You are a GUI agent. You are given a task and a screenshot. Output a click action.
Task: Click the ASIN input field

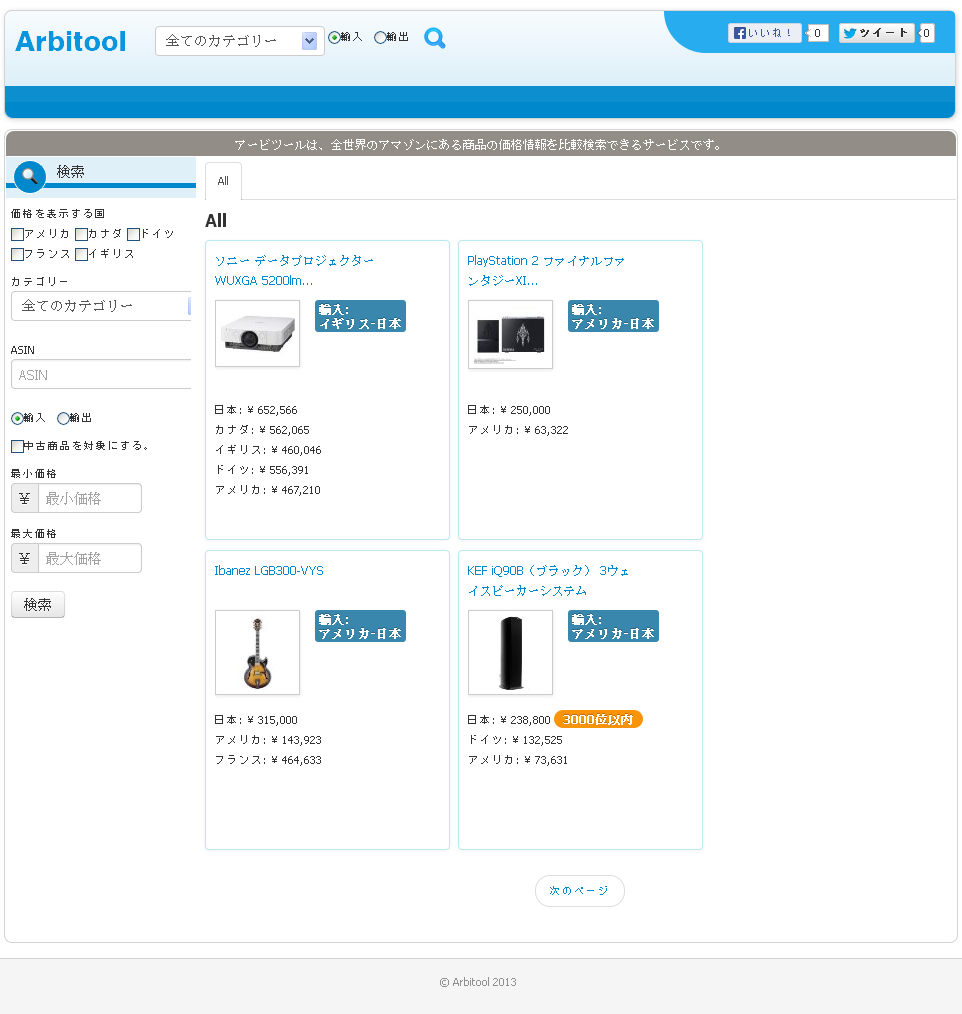(x=101, y=375)
